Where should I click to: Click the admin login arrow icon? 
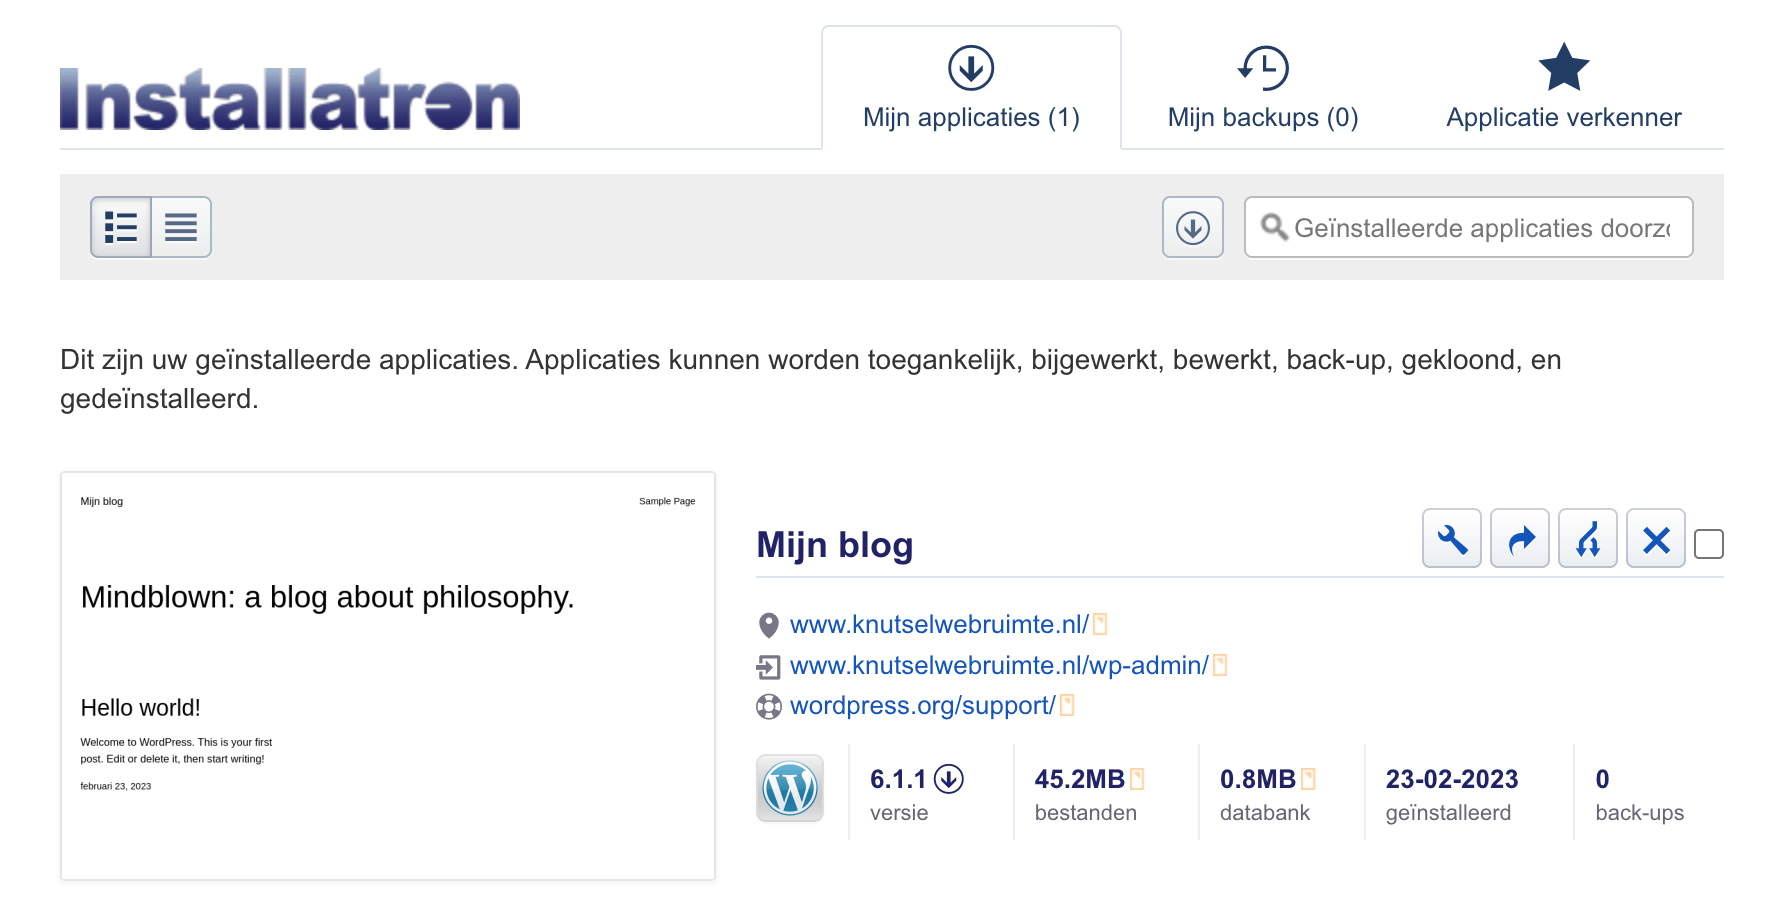pyautogui.click(x=769, y=666)
